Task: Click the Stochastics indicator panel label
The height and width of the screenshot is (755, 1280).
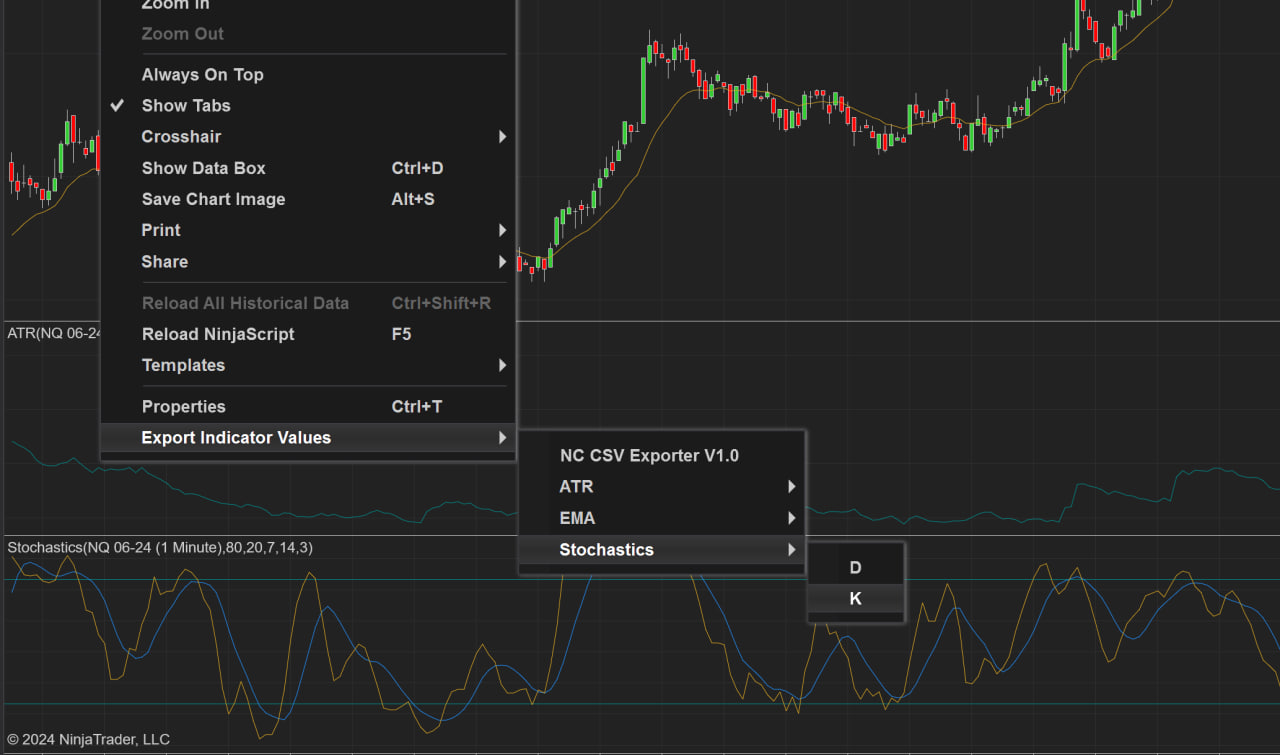Action: point(160,548)
